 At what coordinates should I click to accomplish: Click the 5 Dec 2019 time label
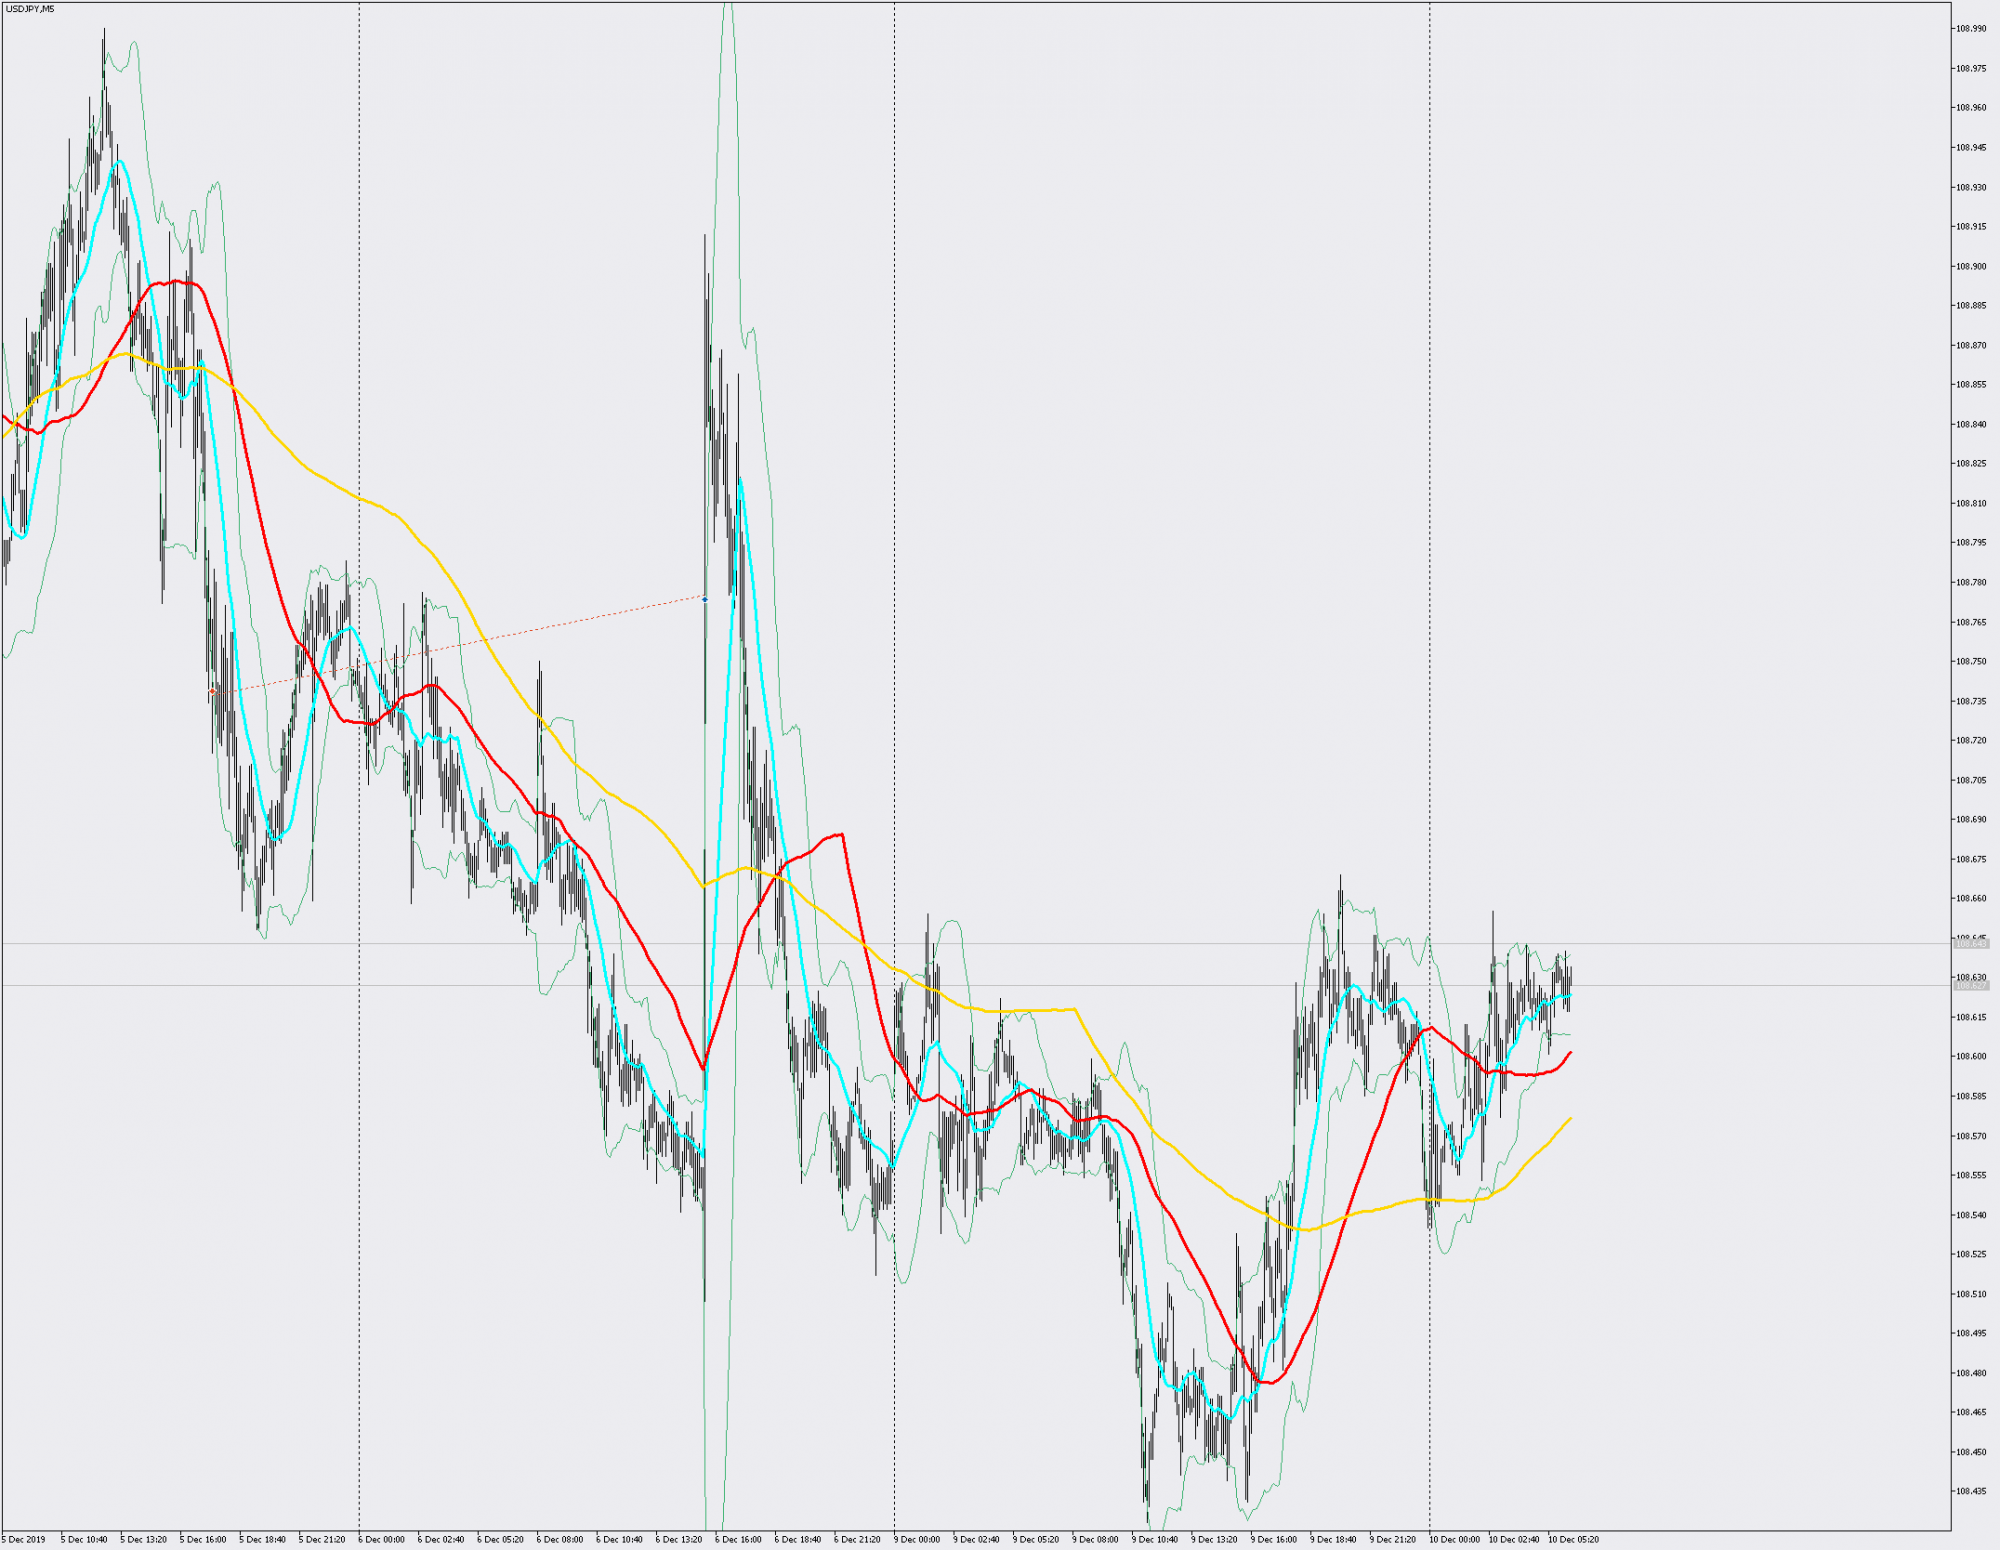point(23,1540)
